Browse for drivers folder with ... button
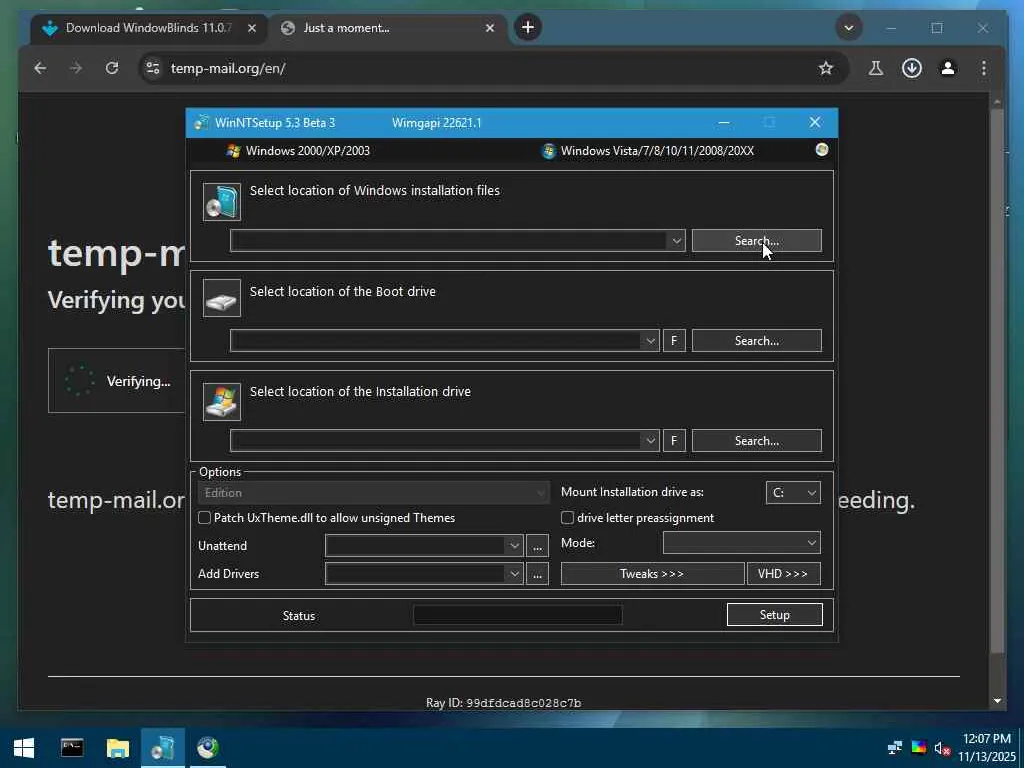Screen dimensions: 1024x768 pos(537,574)
